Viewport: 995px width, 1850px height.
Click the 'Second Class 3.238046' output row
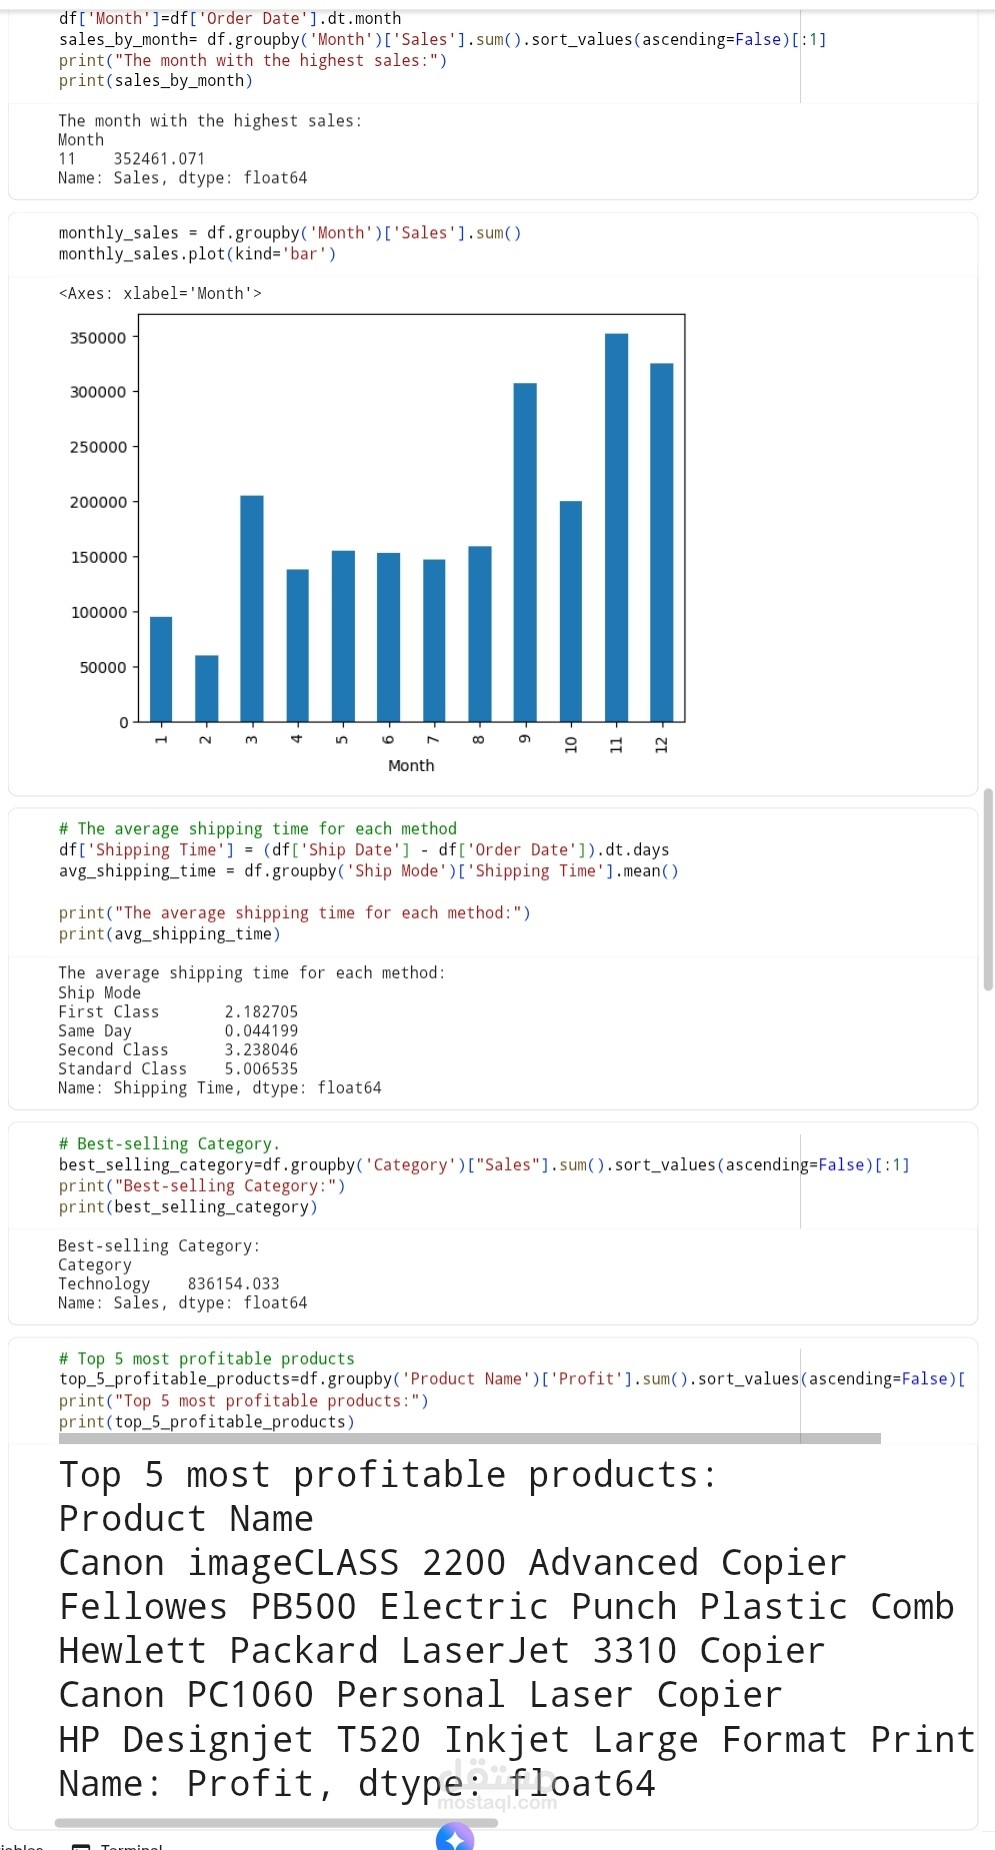(x=178, y=1050)
